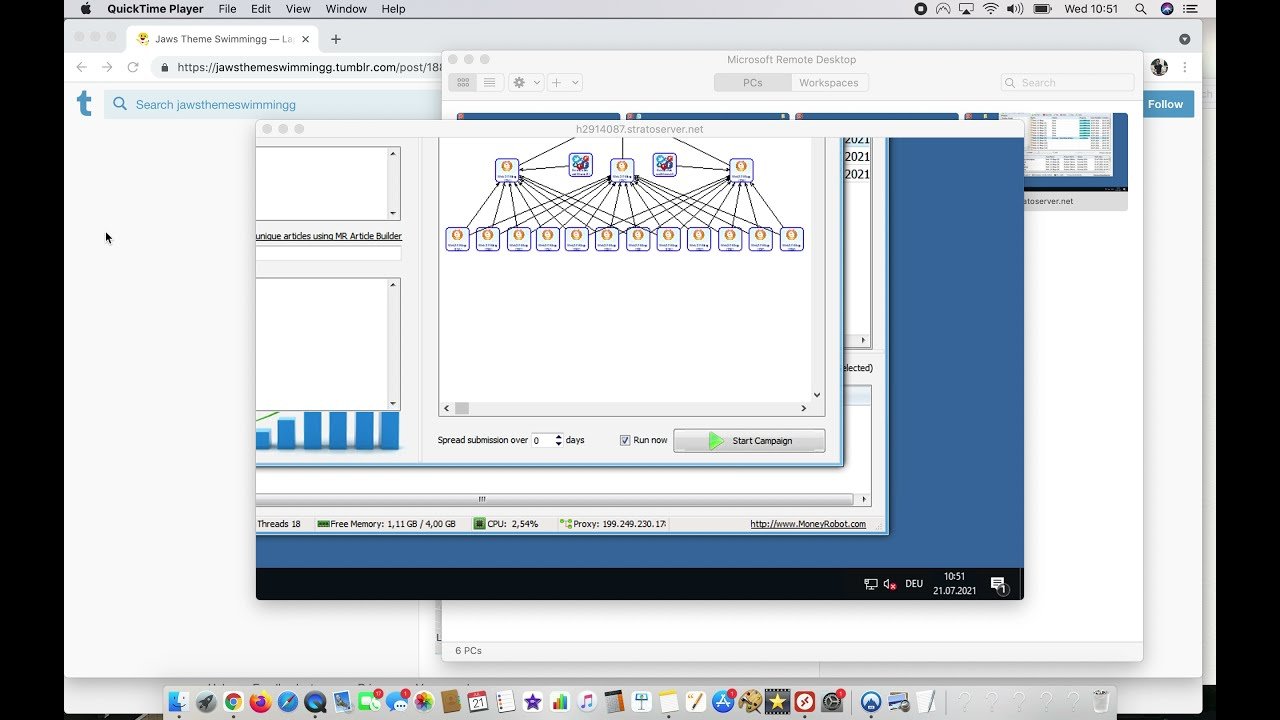Image resolution: width=1280 pixels, height=720 pixels.
Task: Click the Wi-Fi icon in menu bar
Action: coord(991,9)
